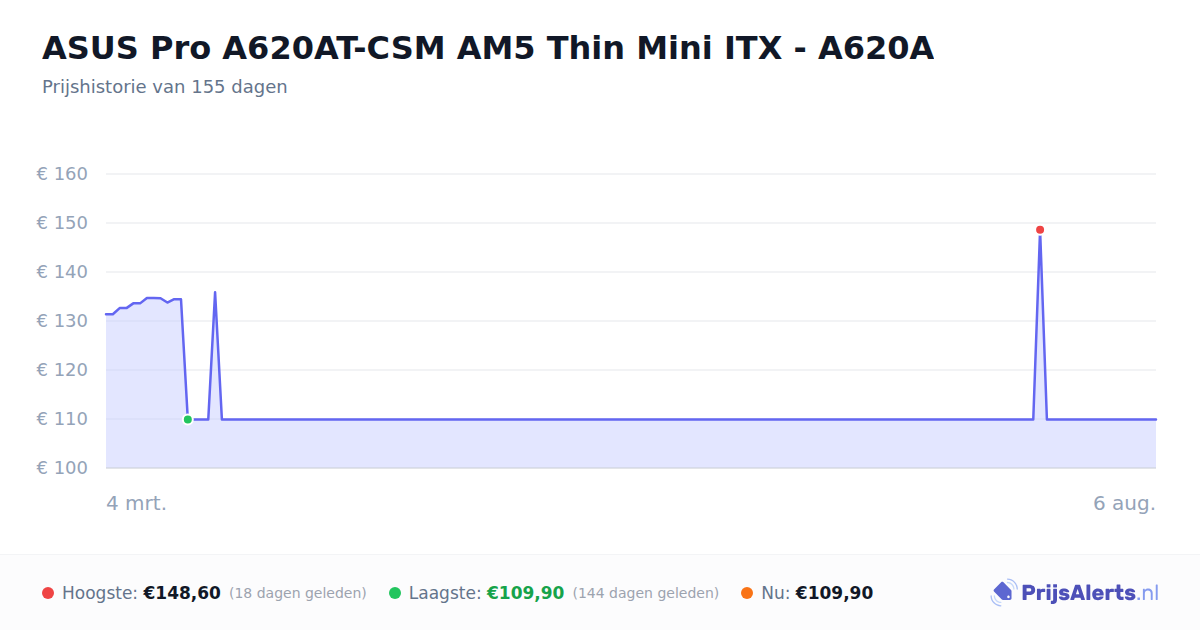
Task: Click the orange dot beside Nu legend
Action: click(x=747, y=593)
